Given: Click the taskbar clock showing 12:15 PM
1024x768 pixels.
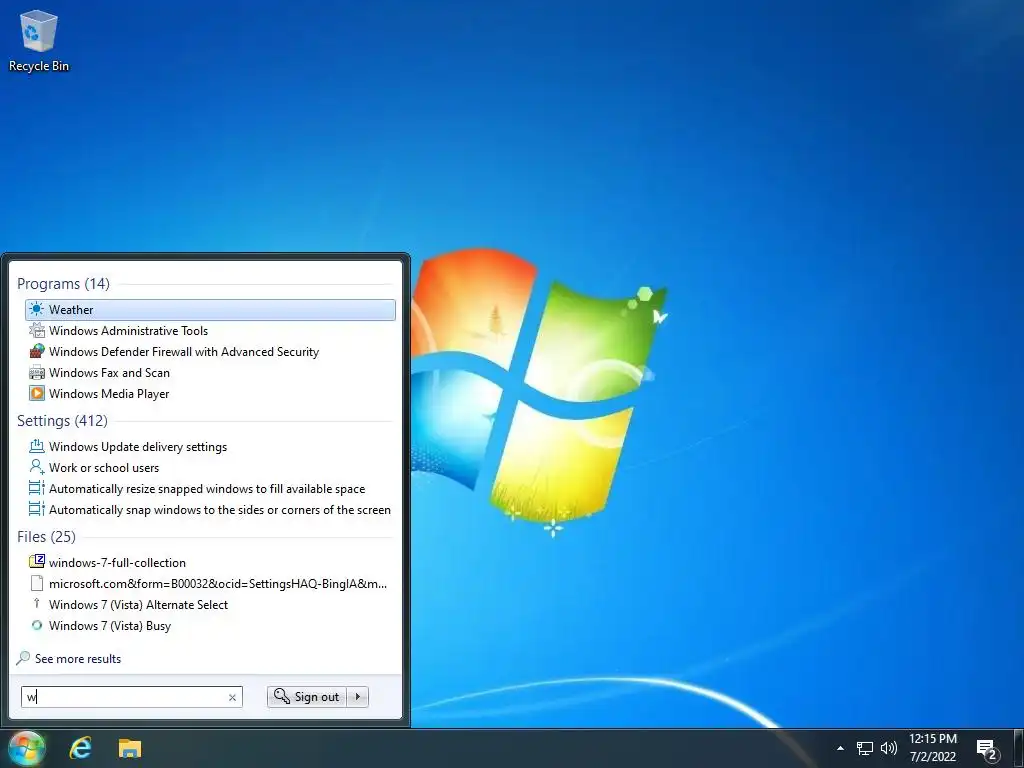Looking at the screenshot, I should pyautogui.click(x=933, y=748).
